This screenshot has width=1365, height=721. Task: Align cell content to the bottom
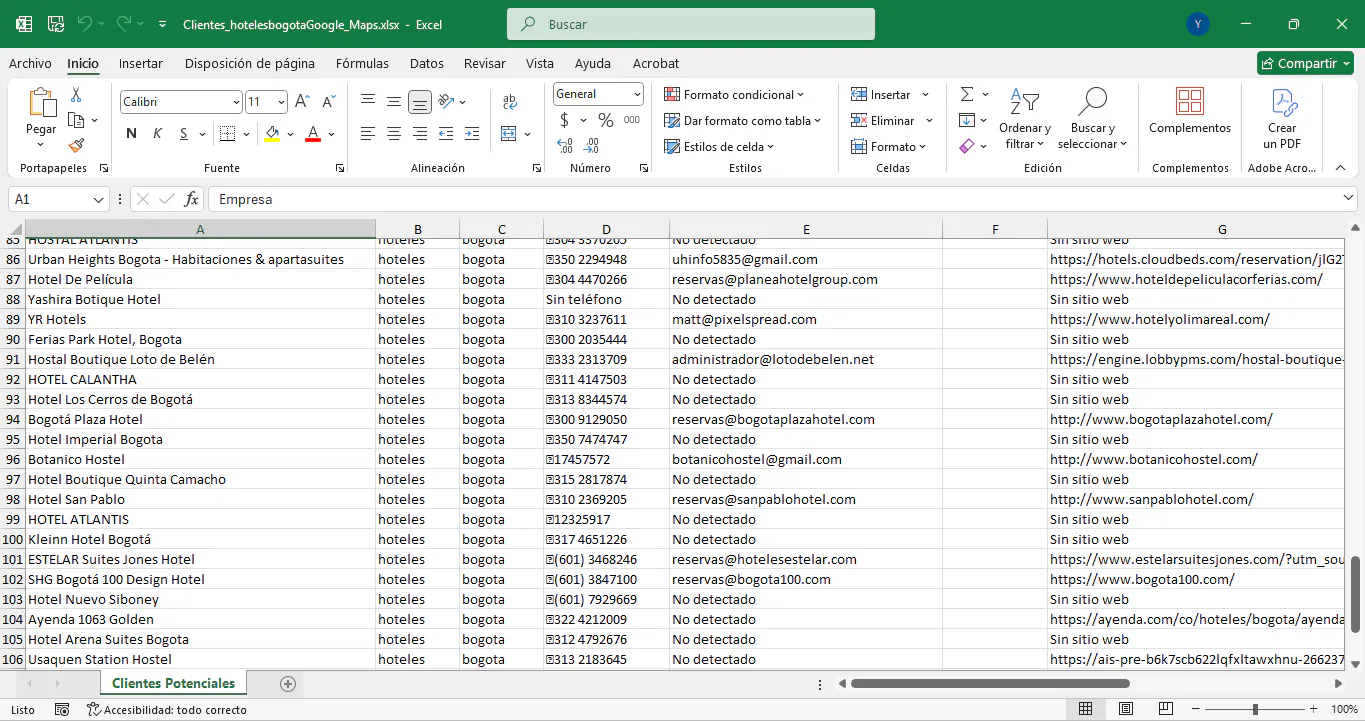(420, 101)
